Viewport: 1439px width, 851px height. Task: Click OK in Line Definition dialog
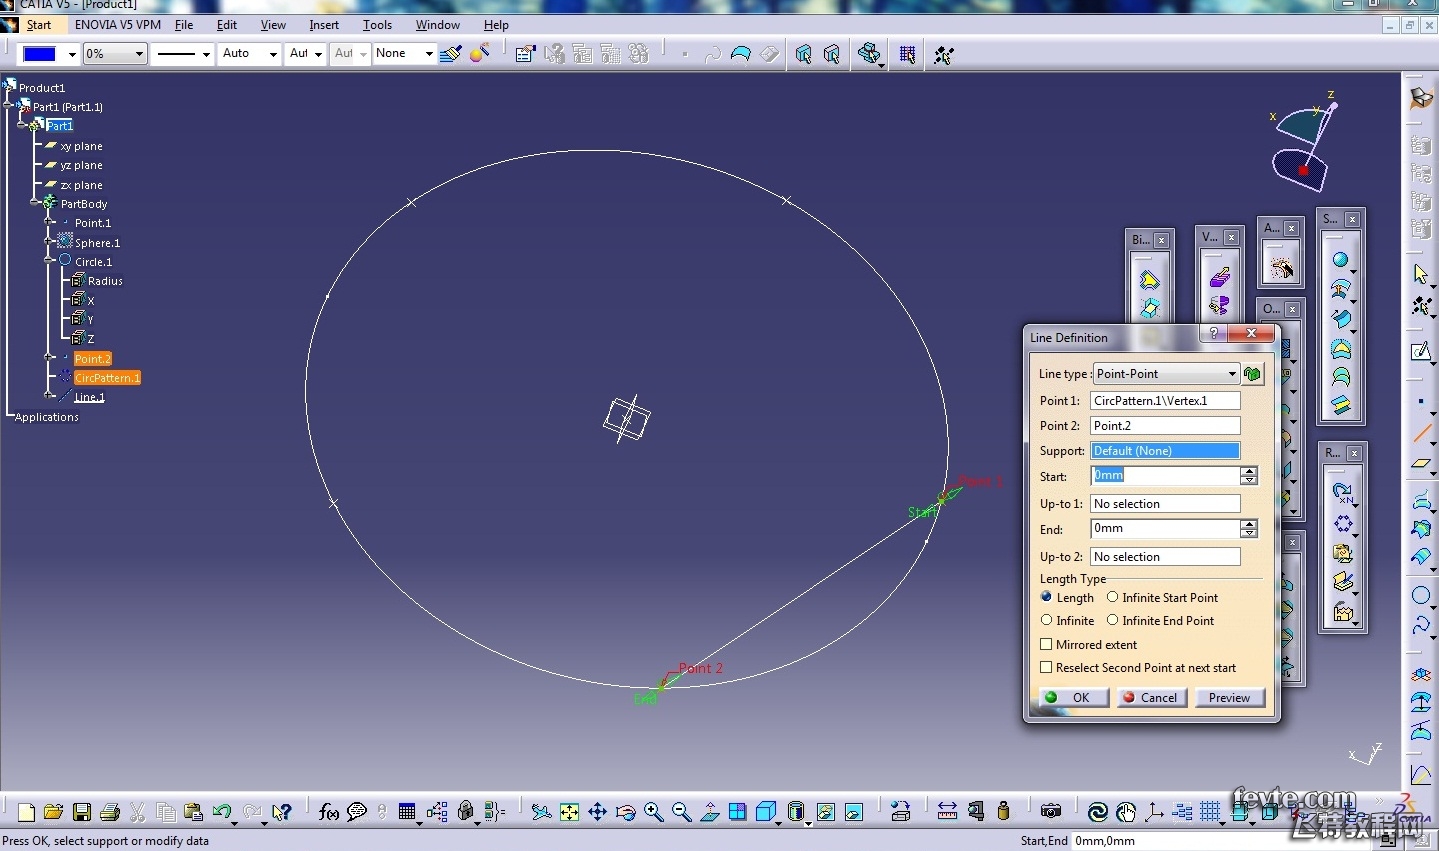point(1073,697)
